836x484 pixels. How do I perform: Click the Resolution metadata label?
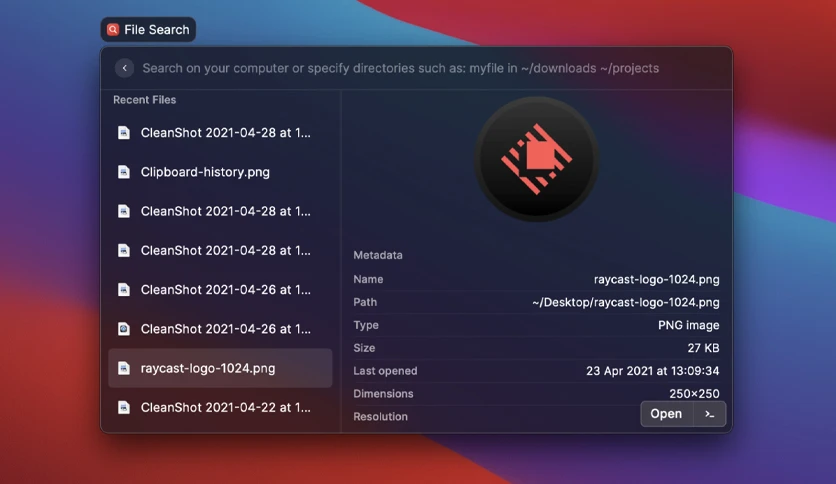[x=380, y=417]
